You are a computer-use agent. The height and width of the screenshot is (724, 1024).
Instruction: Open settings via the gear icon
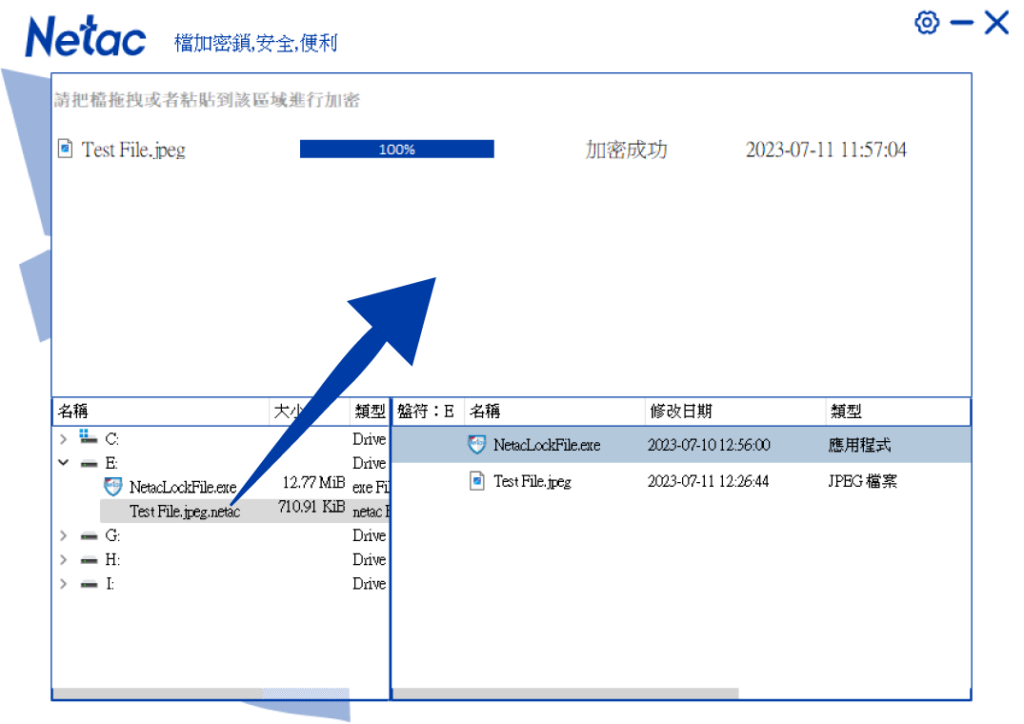click(x=927, y=23)
